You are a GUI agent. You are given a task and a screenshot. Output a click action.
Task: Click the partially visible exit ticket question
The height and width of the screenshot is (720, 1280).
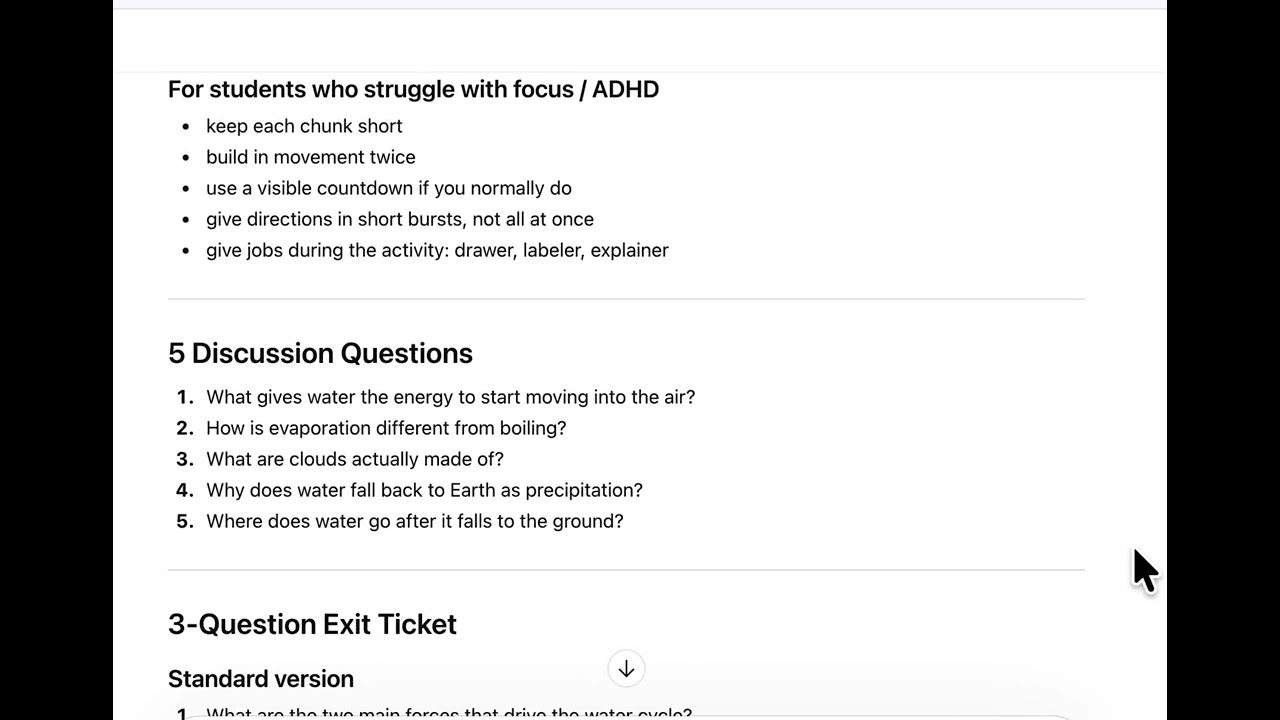pyautogui.click(x=448, y=714)
